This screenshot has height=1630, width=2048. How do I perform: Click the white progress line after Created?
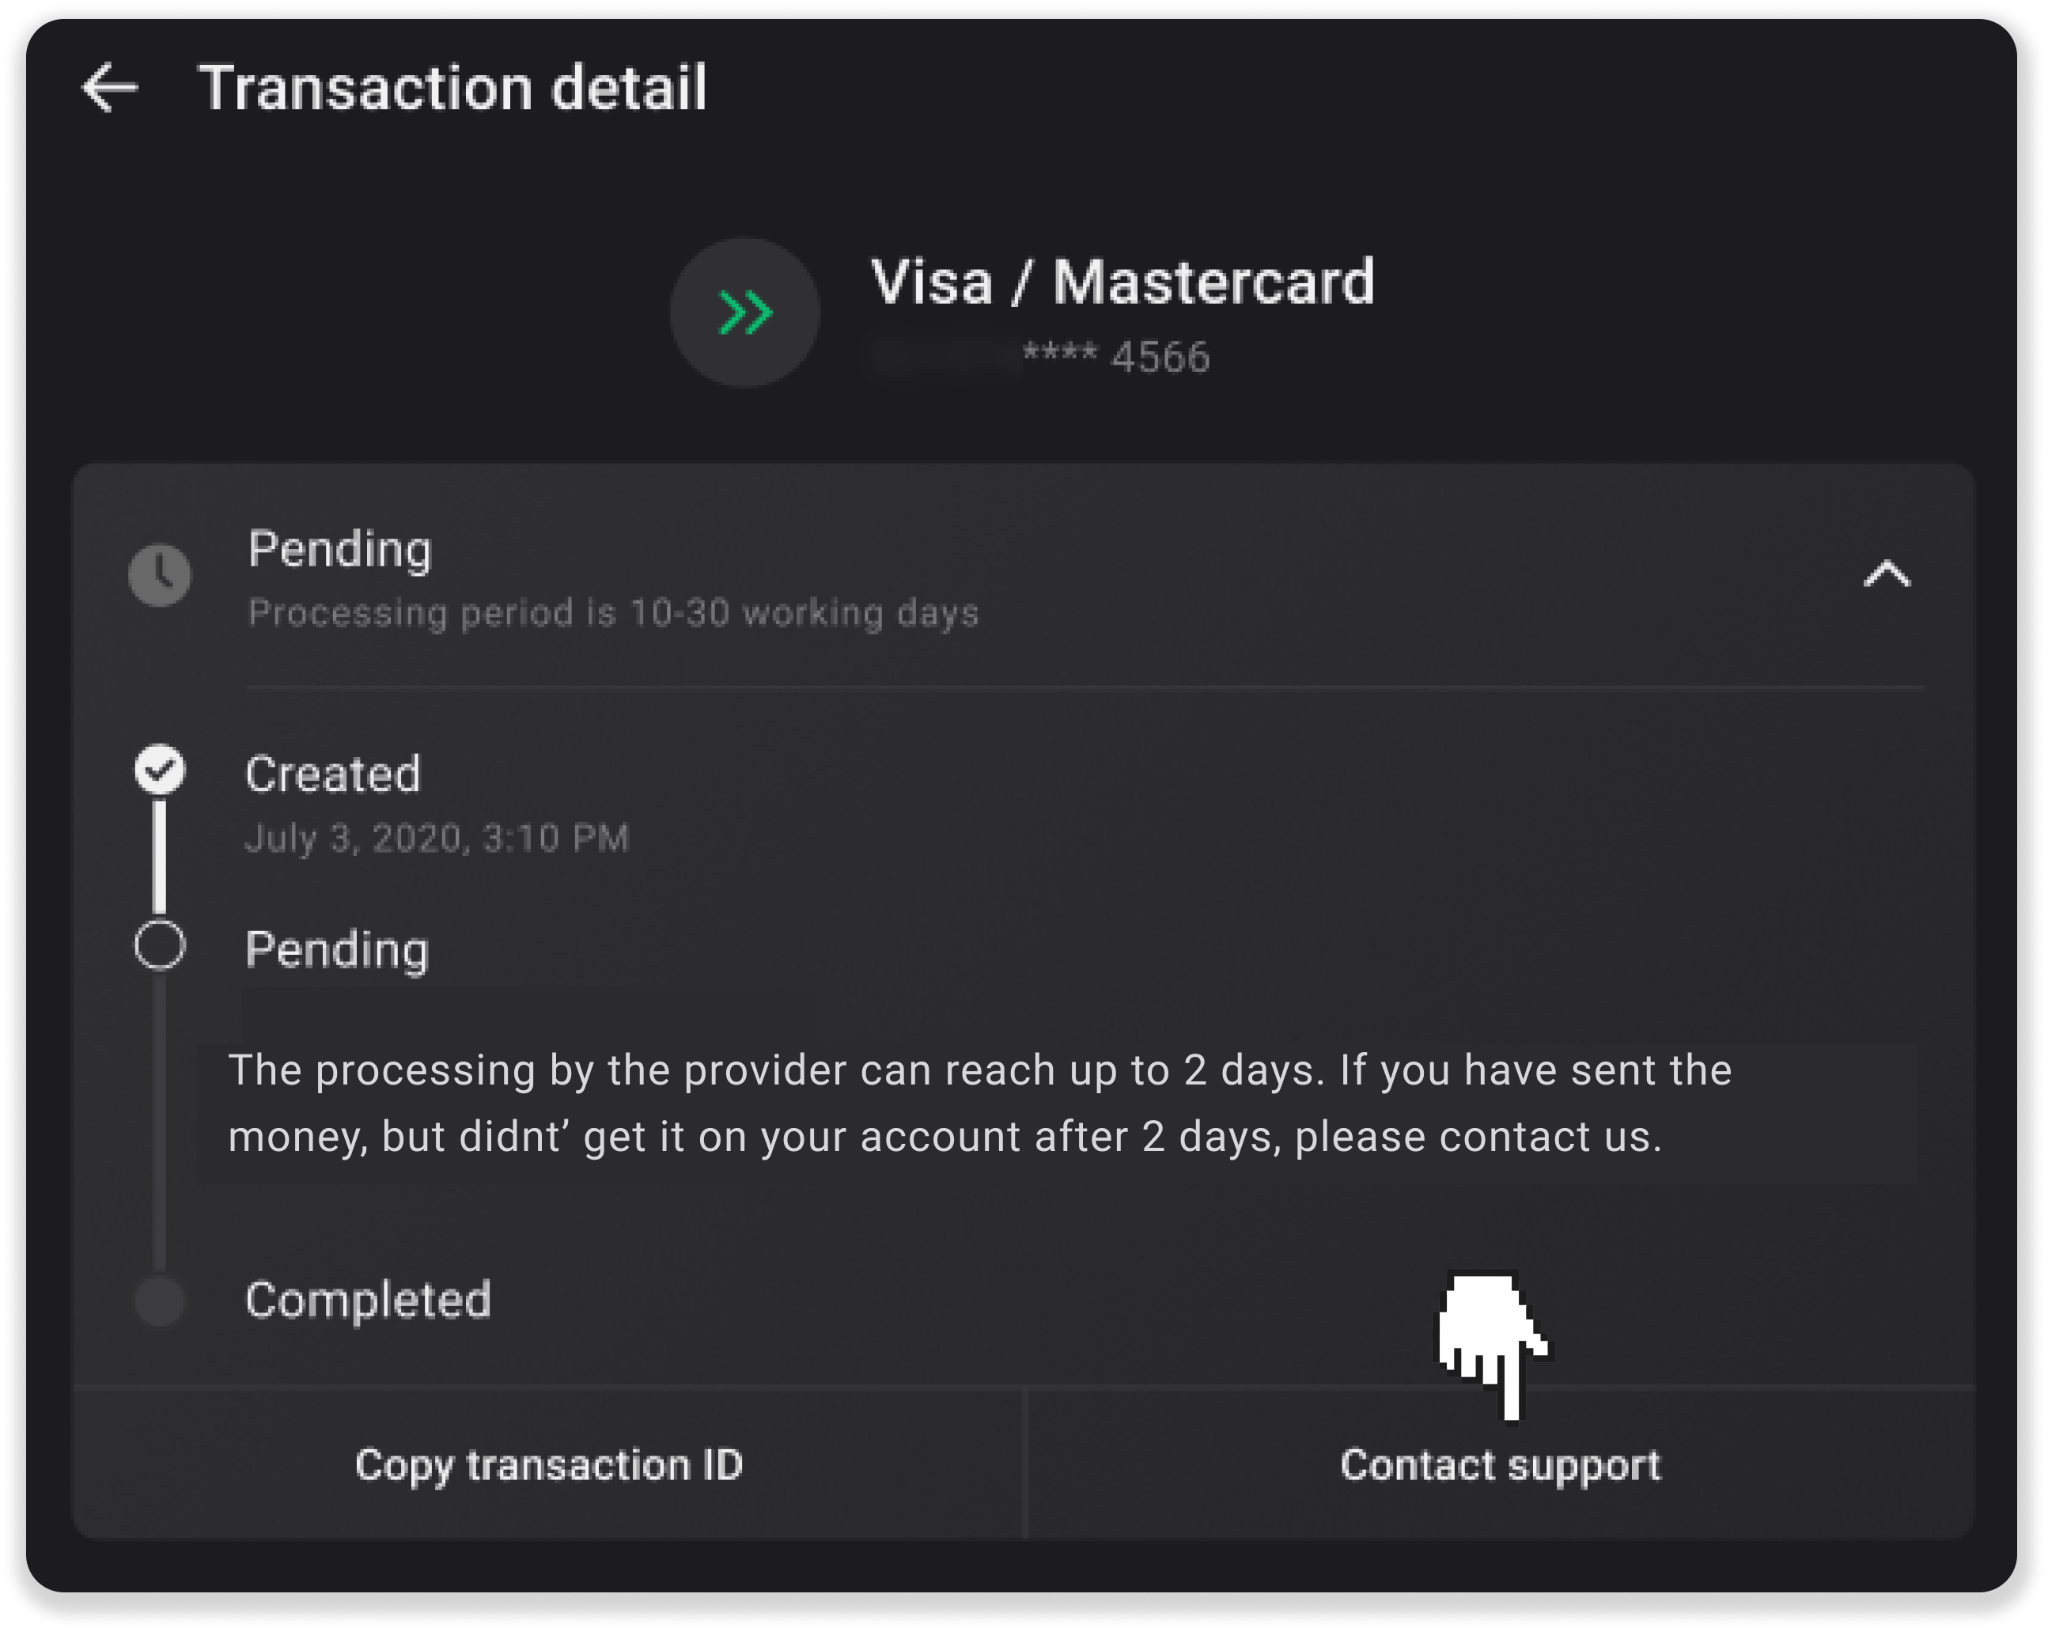click(160, 857)
